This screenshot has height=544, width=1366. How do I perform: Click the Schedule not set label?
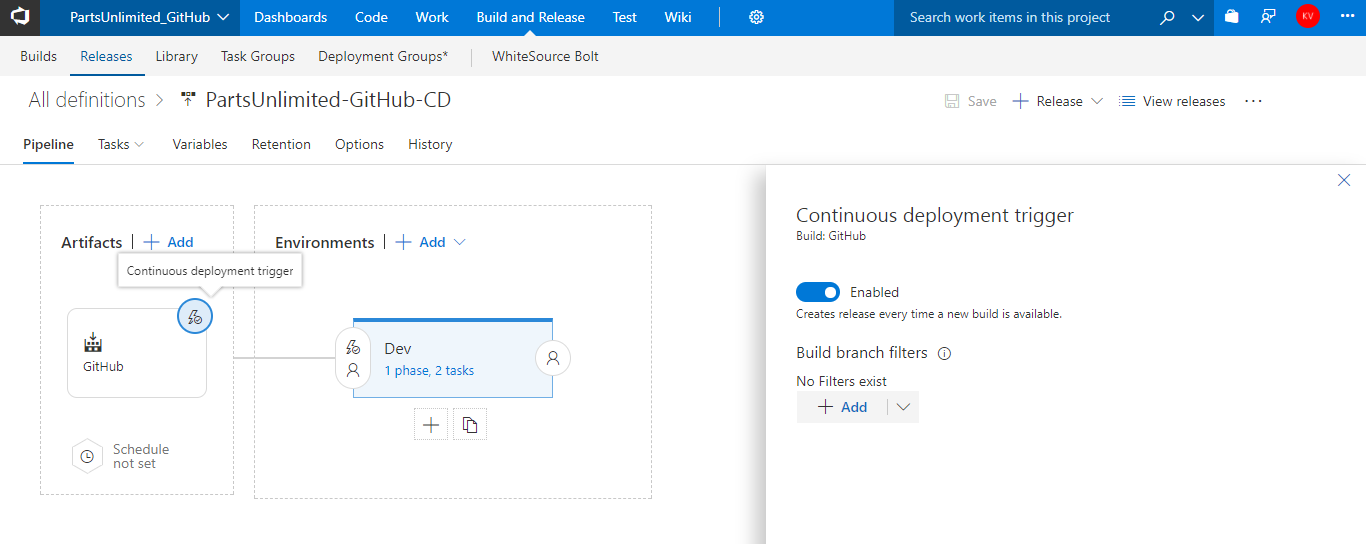(x=141, y=456)
